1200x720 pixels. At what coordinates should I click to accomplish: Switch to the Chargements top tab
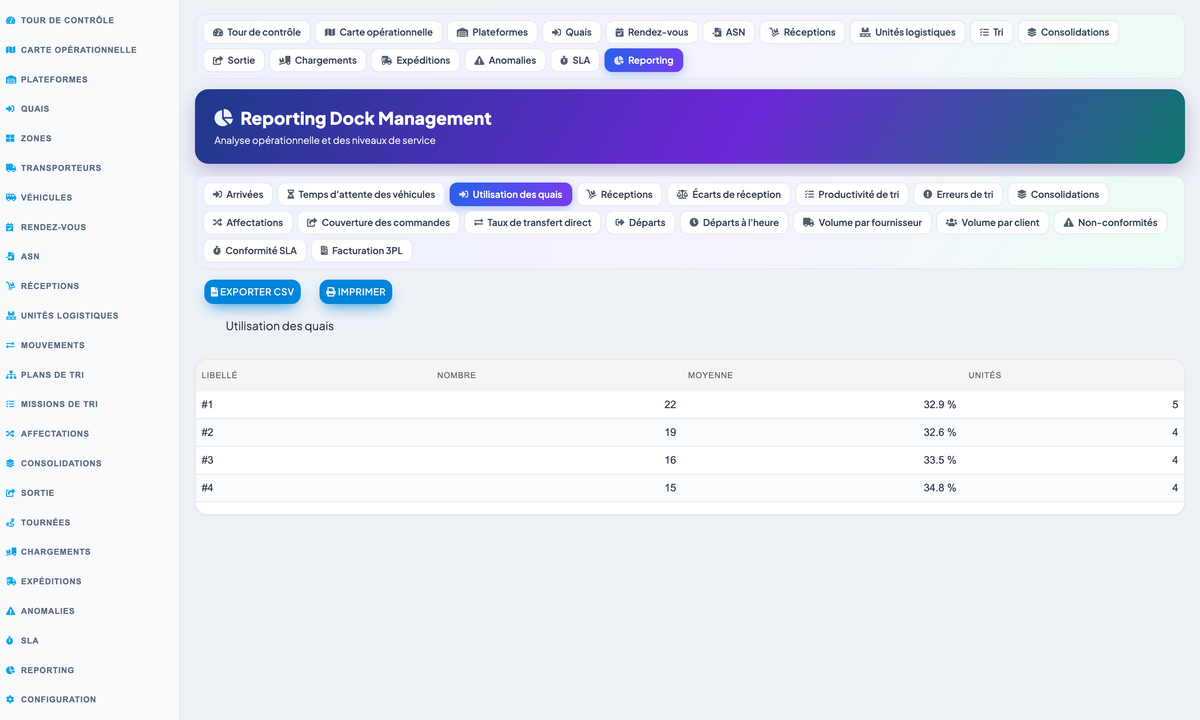(318, 60)
